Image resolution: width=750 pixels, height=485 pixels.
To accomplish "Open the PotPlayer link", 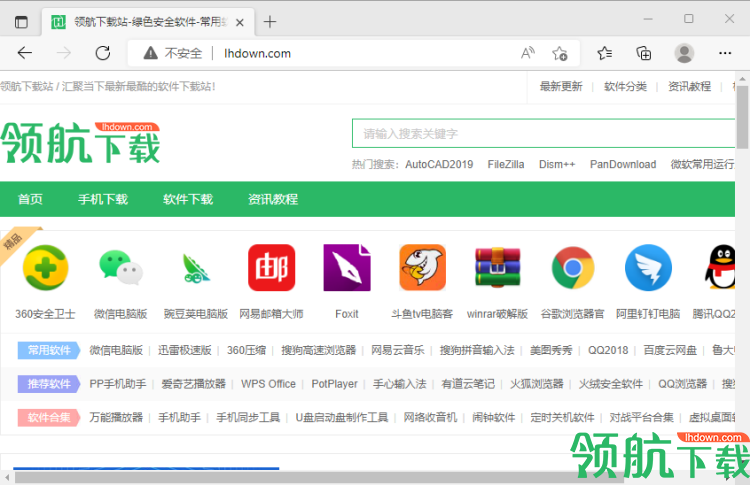I will point(334,384).
